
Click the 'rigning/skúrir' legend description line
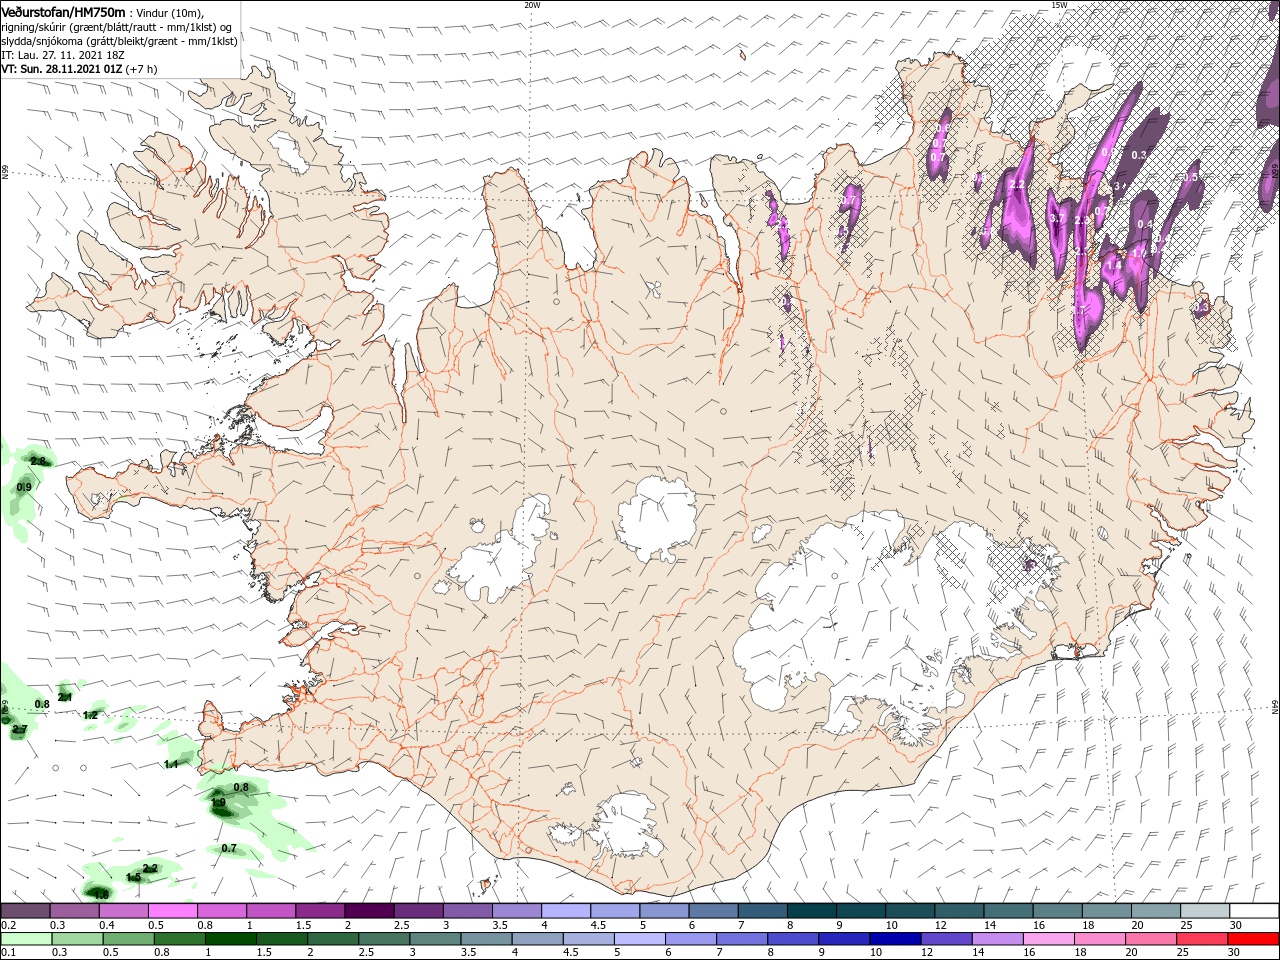click(x=116, y=27)
